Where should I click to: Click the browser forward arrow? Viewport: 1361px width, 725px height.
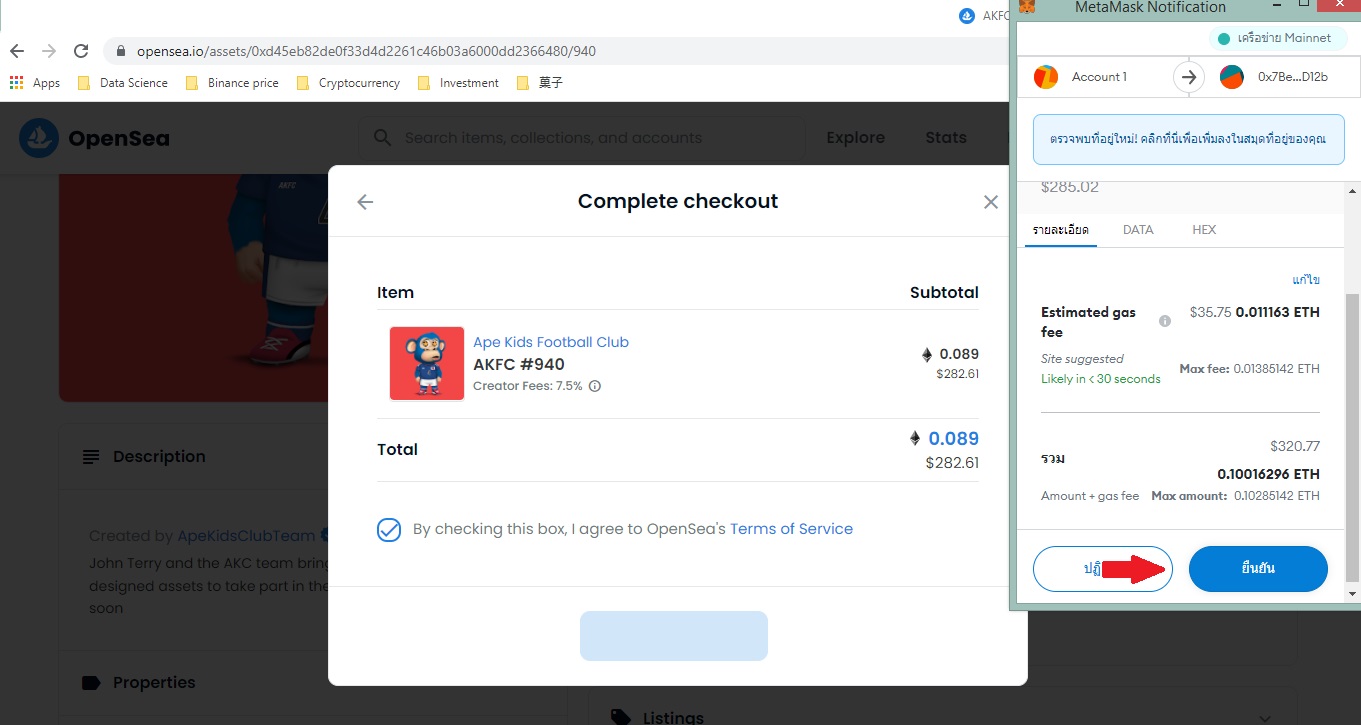point(49,51)
